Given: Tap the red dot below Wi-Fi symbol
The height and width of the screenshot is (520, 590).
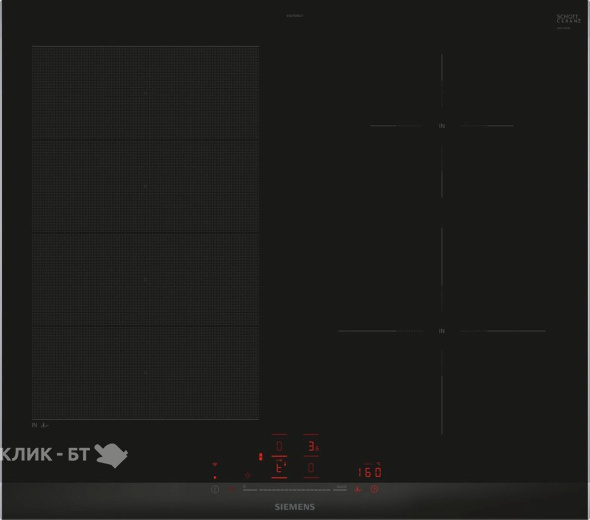Looking at the screenshot, I should [215, 477].
